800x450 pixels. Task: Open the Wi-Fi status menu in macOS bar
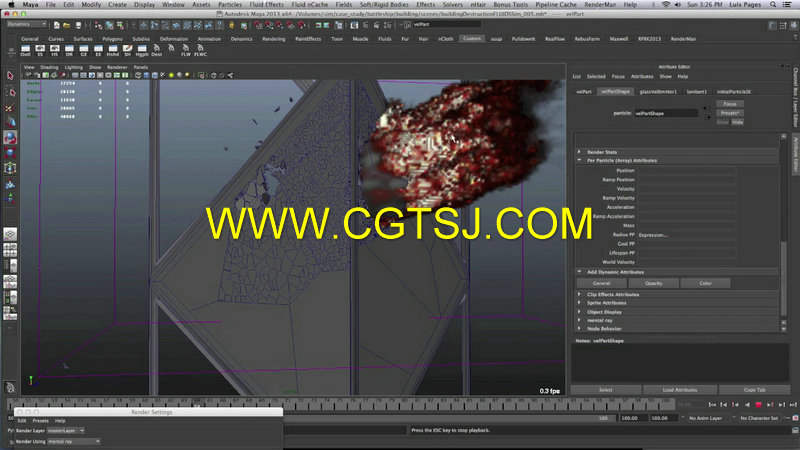(666, 5)
